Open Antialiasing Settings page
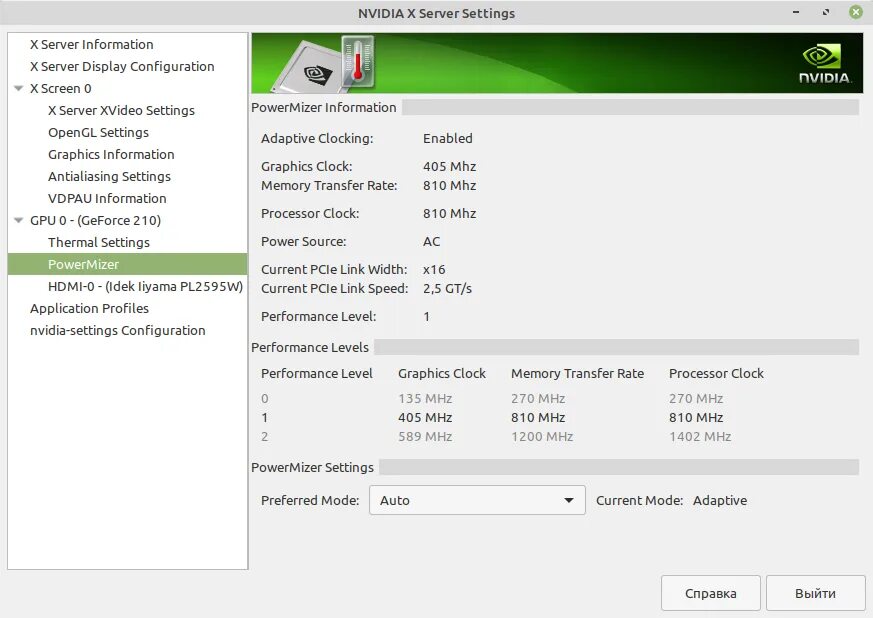This screenshot has height=618, width=873. [110, 176]
